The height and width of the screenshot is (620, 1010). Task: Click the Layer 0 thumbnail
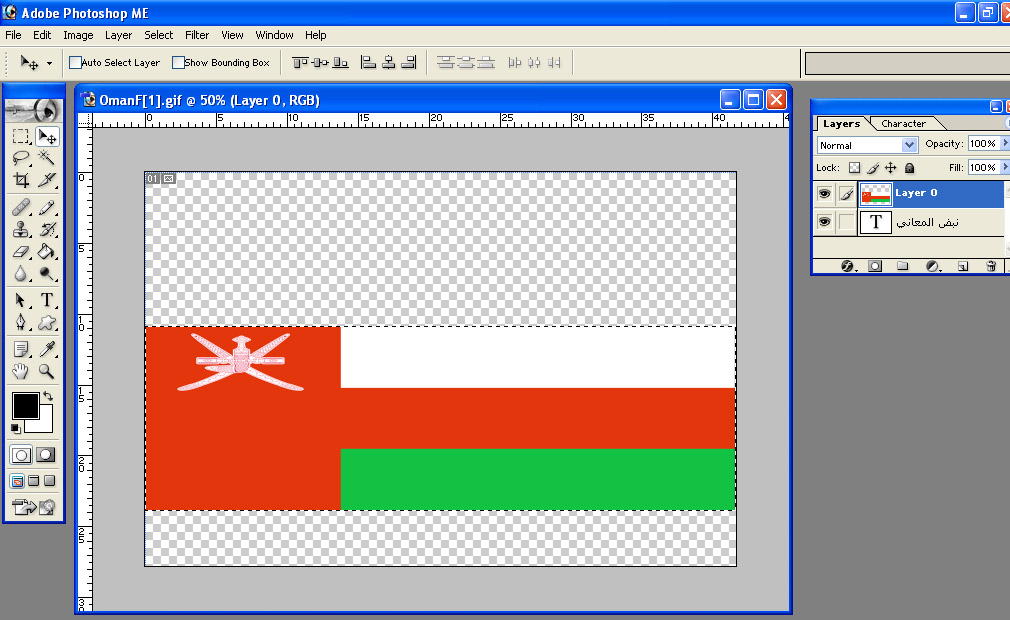[876, 194]
